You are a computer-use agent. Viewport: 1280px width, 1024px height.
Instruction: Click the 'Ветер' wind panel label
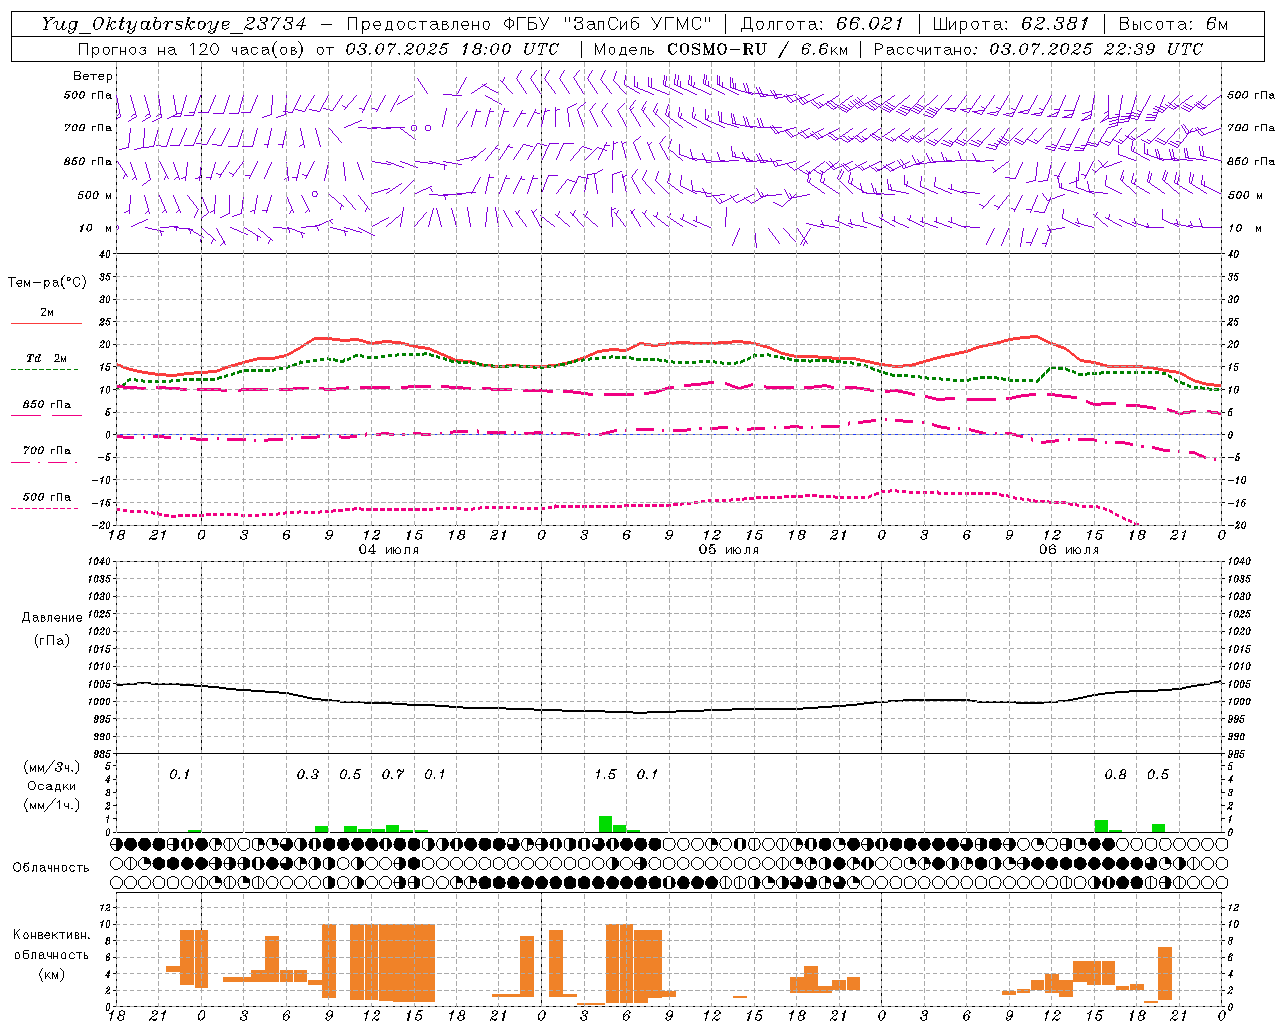pos(93,76)
